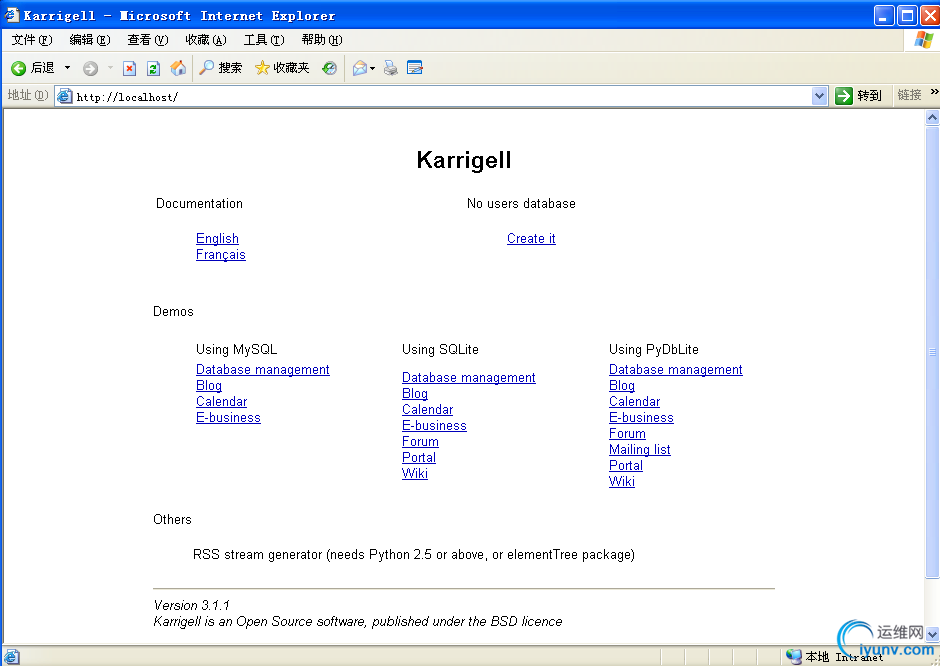Open the History clock icon

330,68
